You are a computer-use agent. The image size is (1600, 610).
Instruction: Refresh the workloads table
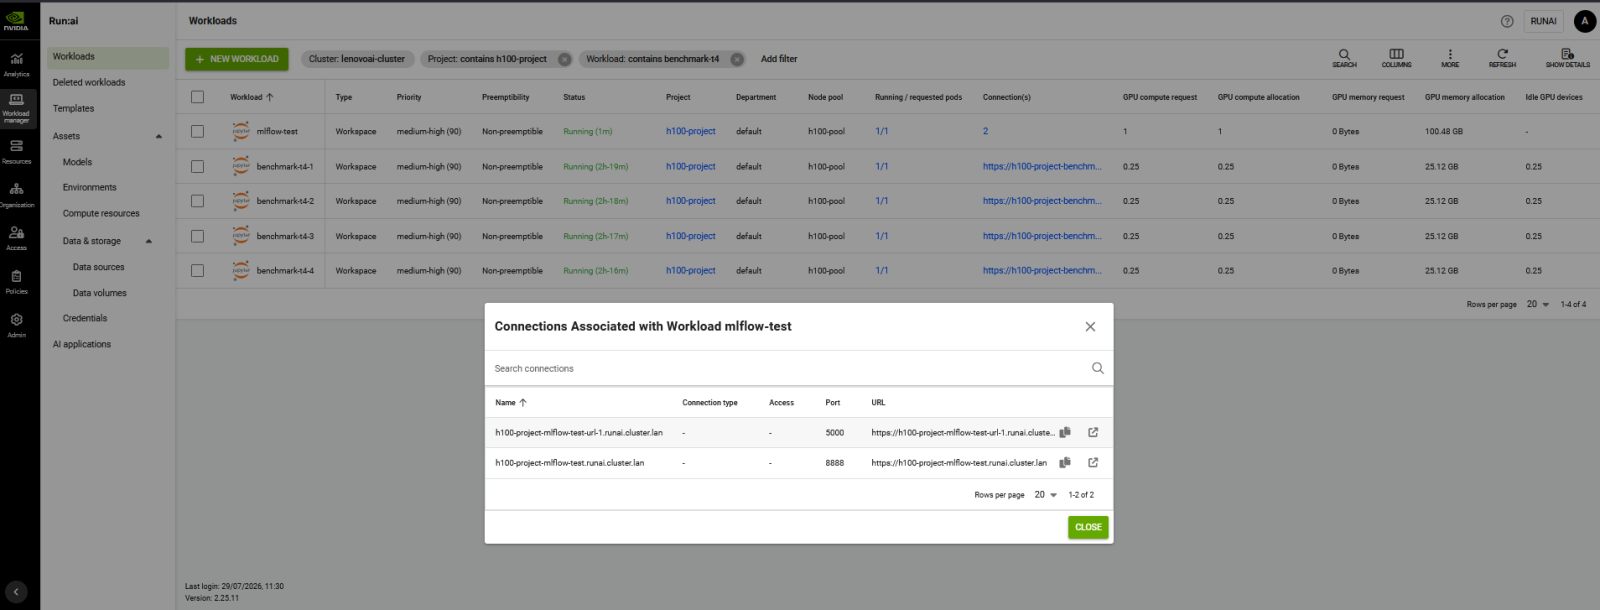coord(1502,58)
